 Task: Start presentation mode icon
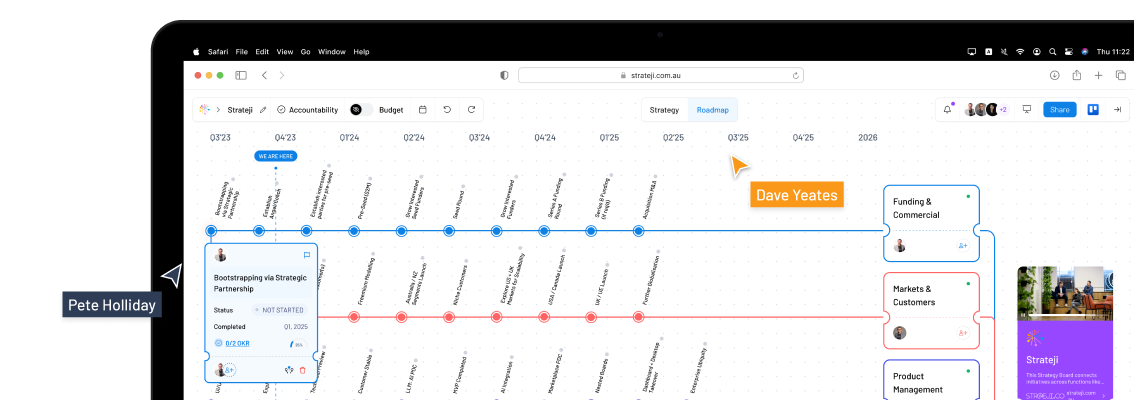(x=1026, y=110)
